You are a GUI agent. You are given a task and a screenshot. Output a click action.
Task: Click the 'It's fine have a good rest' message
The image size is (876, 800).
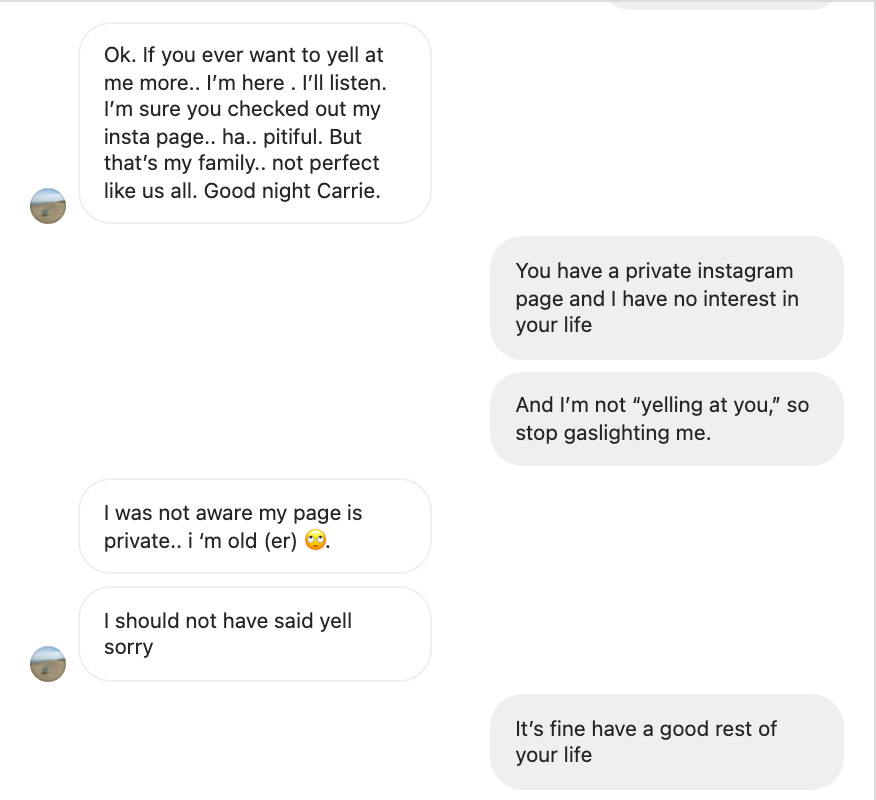click(666, 742)
